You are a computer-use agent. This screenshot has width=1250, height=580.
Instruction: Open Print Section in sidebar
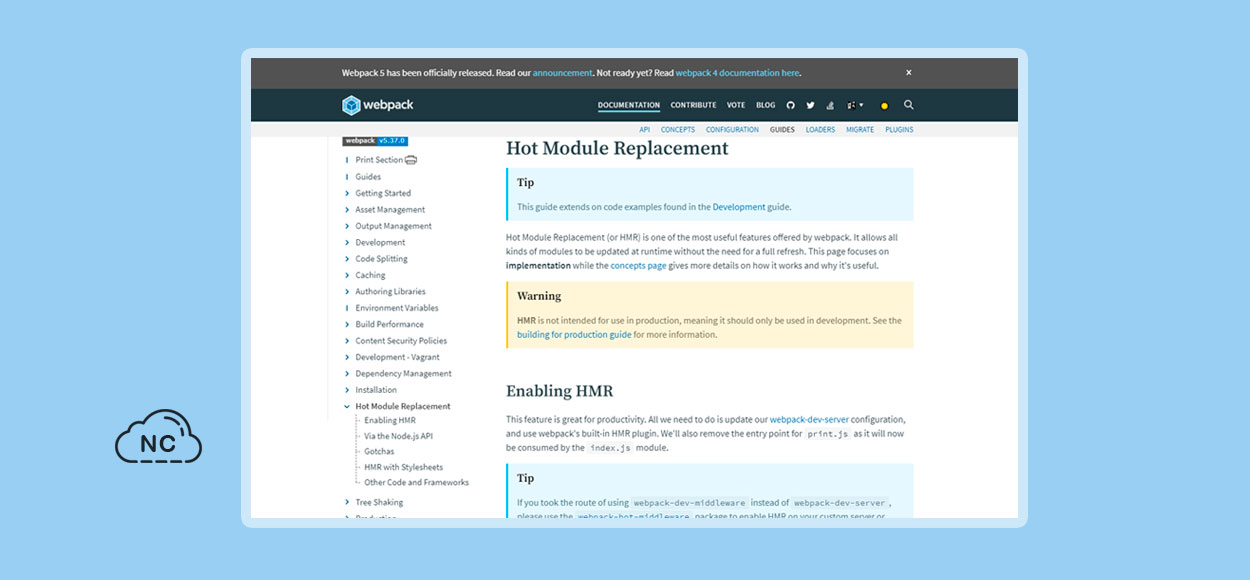(x=379, y=160)
